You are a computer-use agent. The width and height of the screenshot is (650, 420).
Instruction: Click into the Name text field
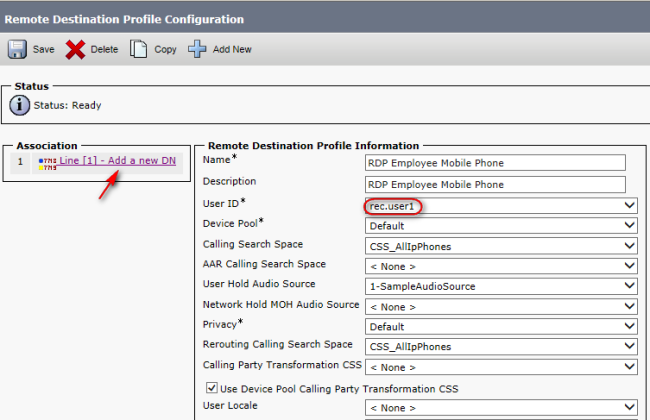click(495, 163)
